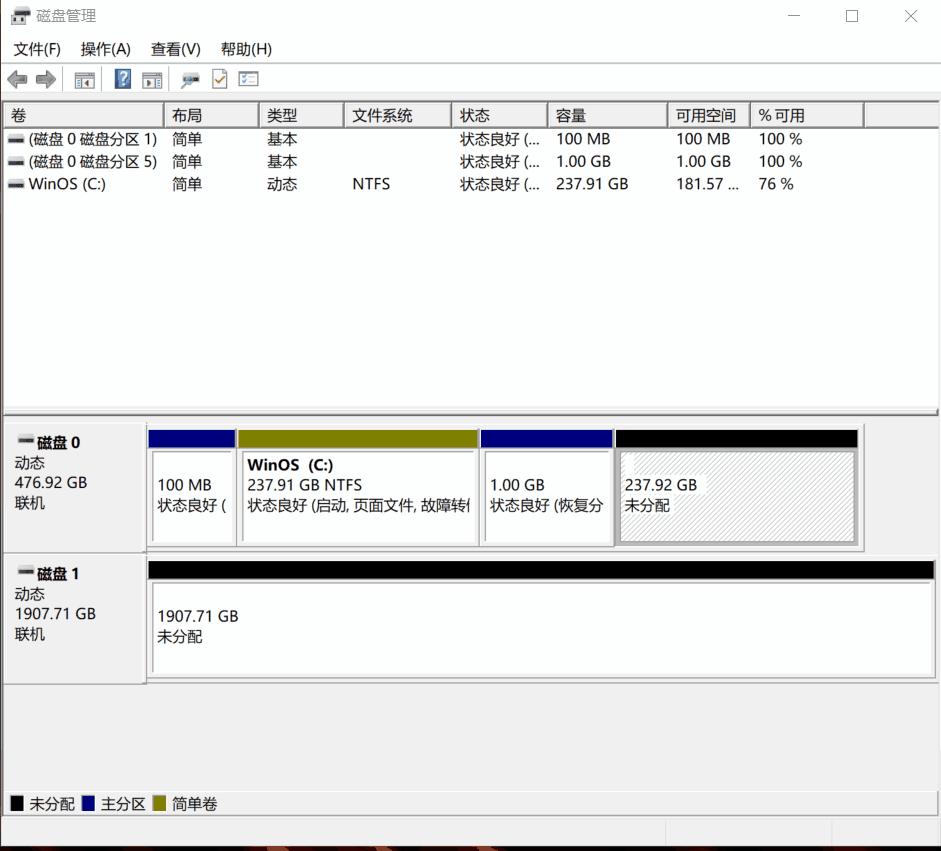Click the Back arrow toolbar icon
The image size is (941, 851).
pos(17,79)
